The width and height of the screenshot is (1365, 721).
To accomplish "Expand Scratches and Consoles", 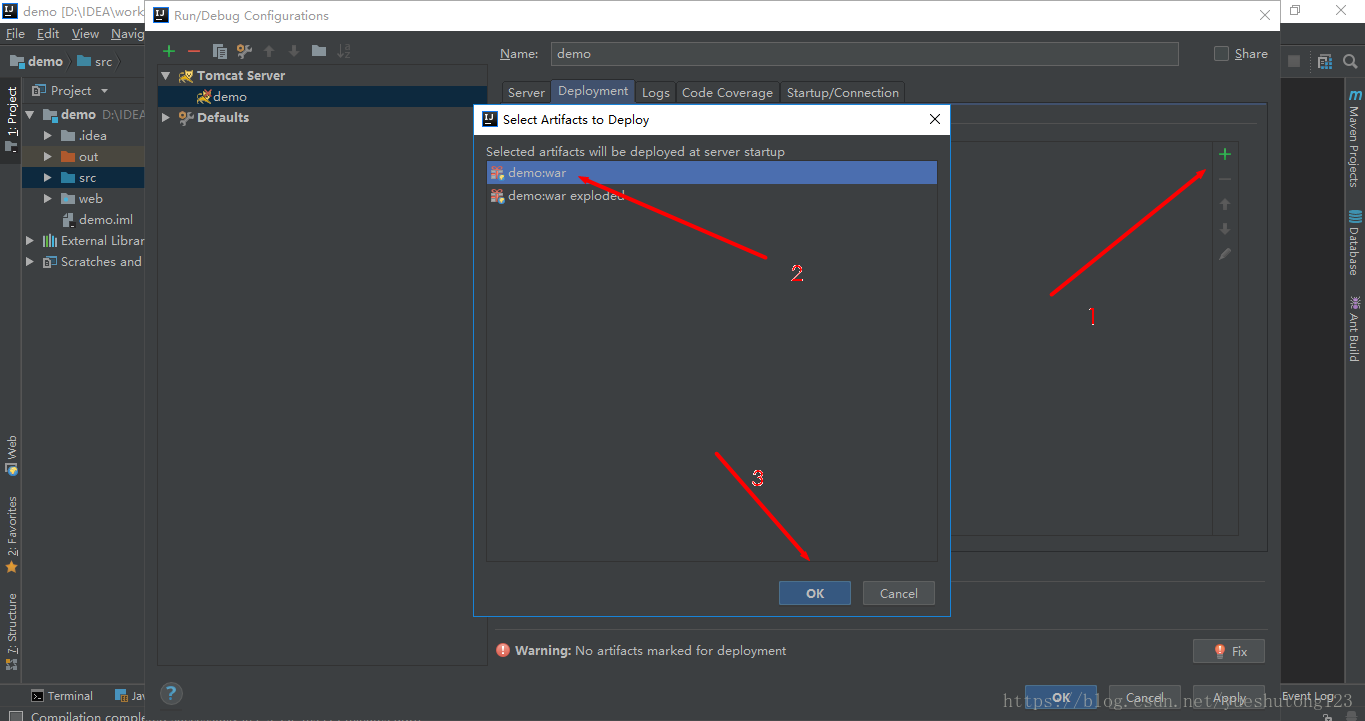I will (30, 262).
